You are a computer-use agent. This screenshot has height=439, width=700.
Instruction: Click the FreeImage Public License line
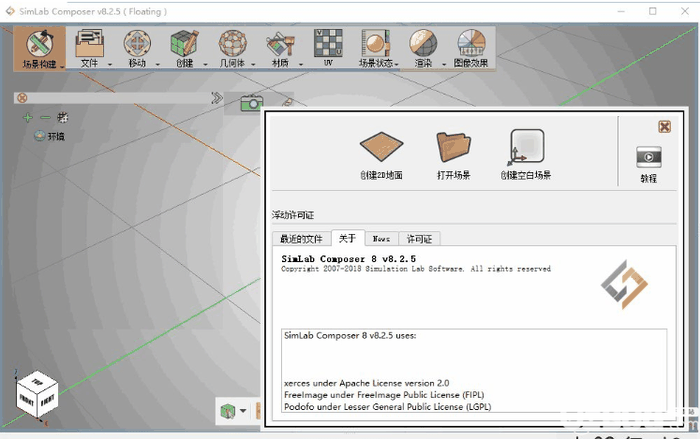(384, 395)
